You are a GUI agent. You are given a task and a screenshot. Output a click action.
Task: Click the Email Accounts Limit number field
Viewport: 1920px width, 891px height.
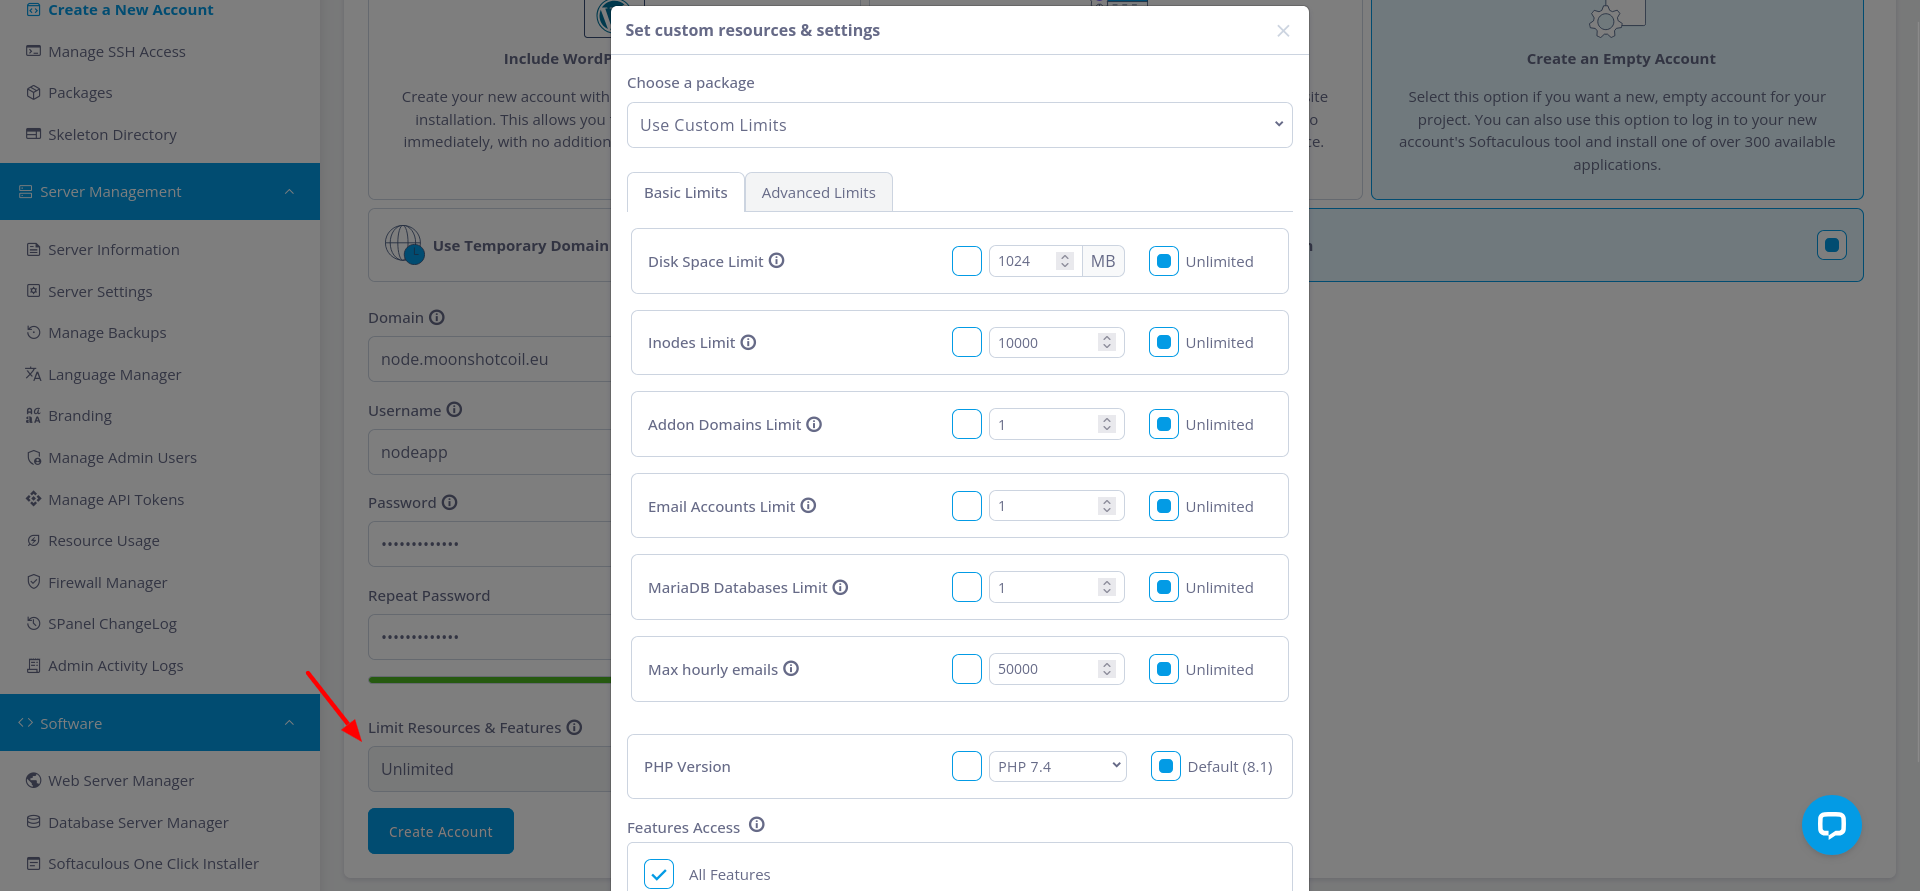pos(1057,506)
